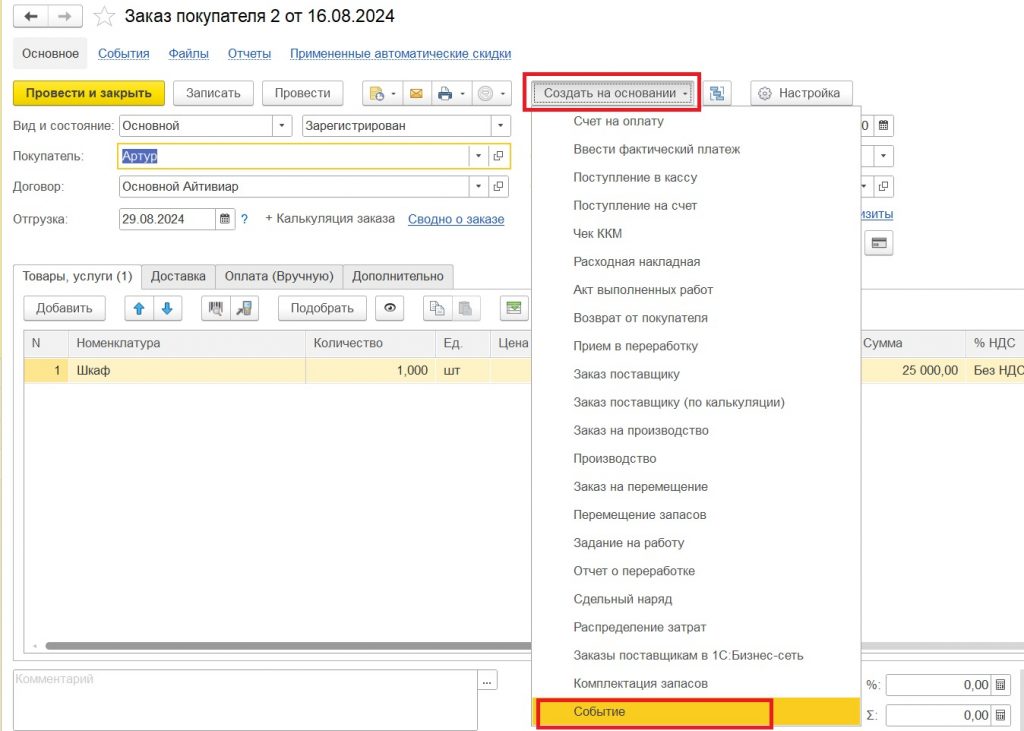
Task: Choose Акт выполненных работ menu entry
Action: coord(696,289)
